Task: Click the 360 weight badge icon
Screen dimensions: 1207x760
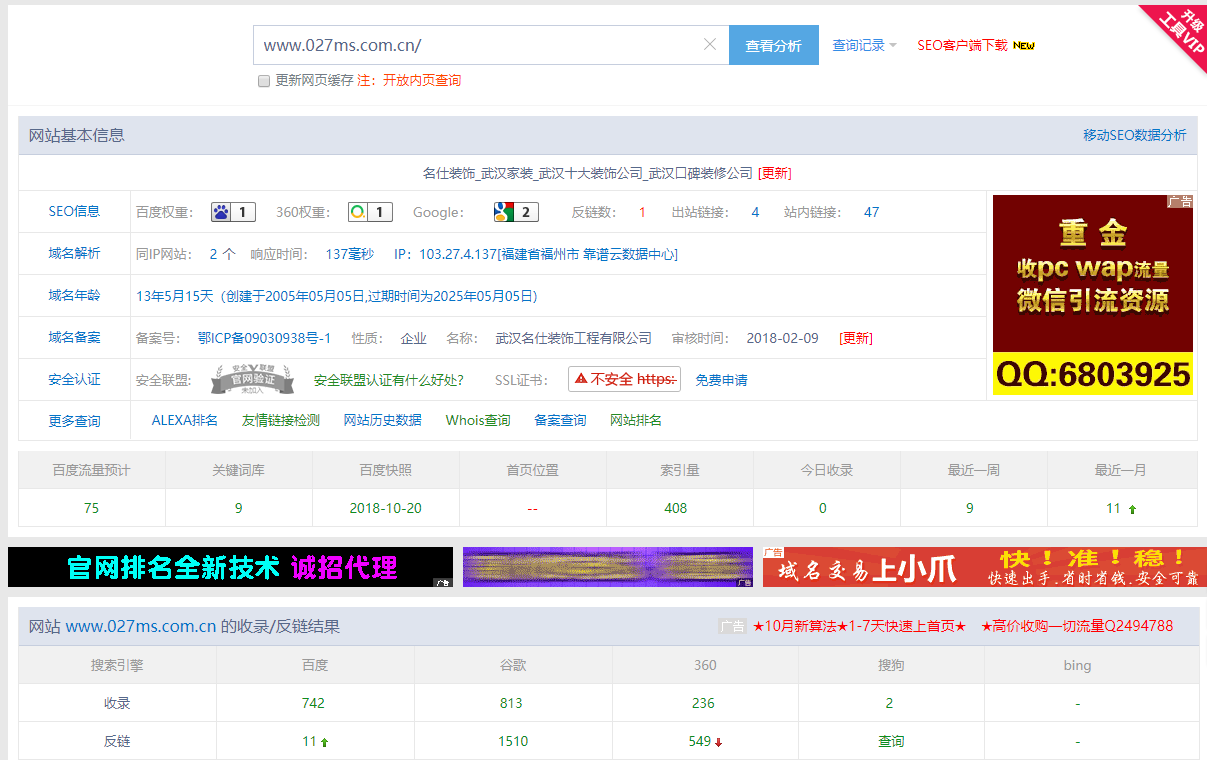Action: tap(358, 212)
